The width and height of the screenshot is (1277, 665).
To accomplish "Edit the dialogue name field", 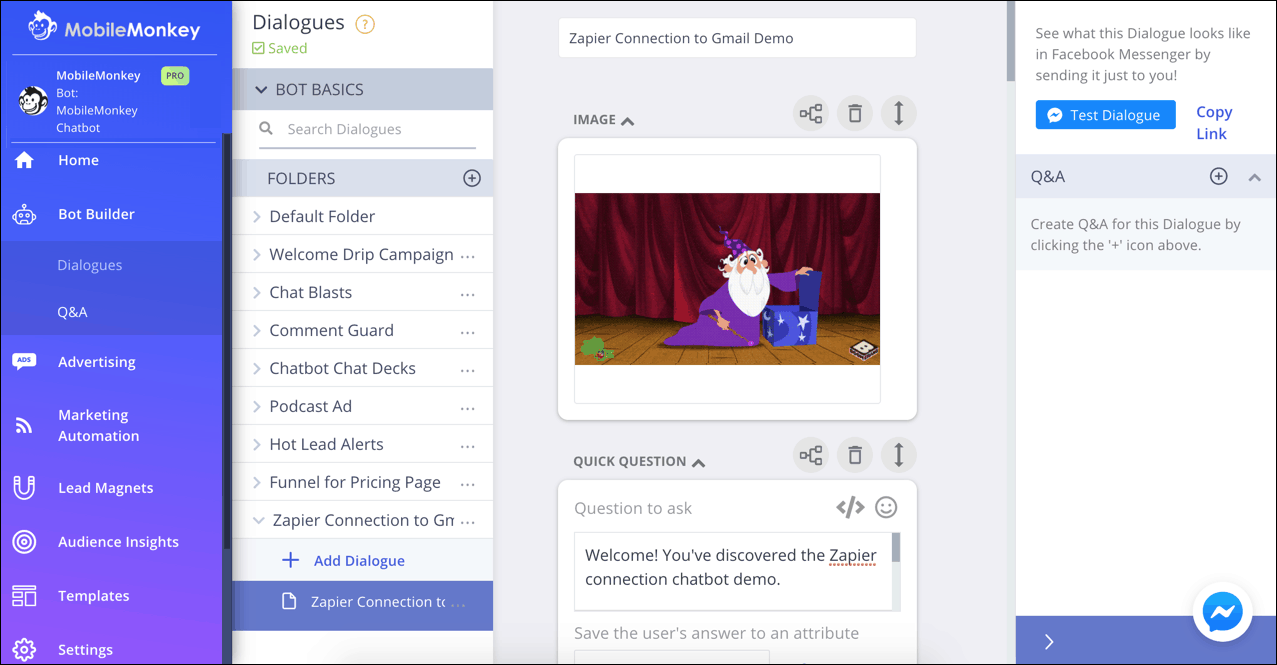I will [x=737, y=38].
